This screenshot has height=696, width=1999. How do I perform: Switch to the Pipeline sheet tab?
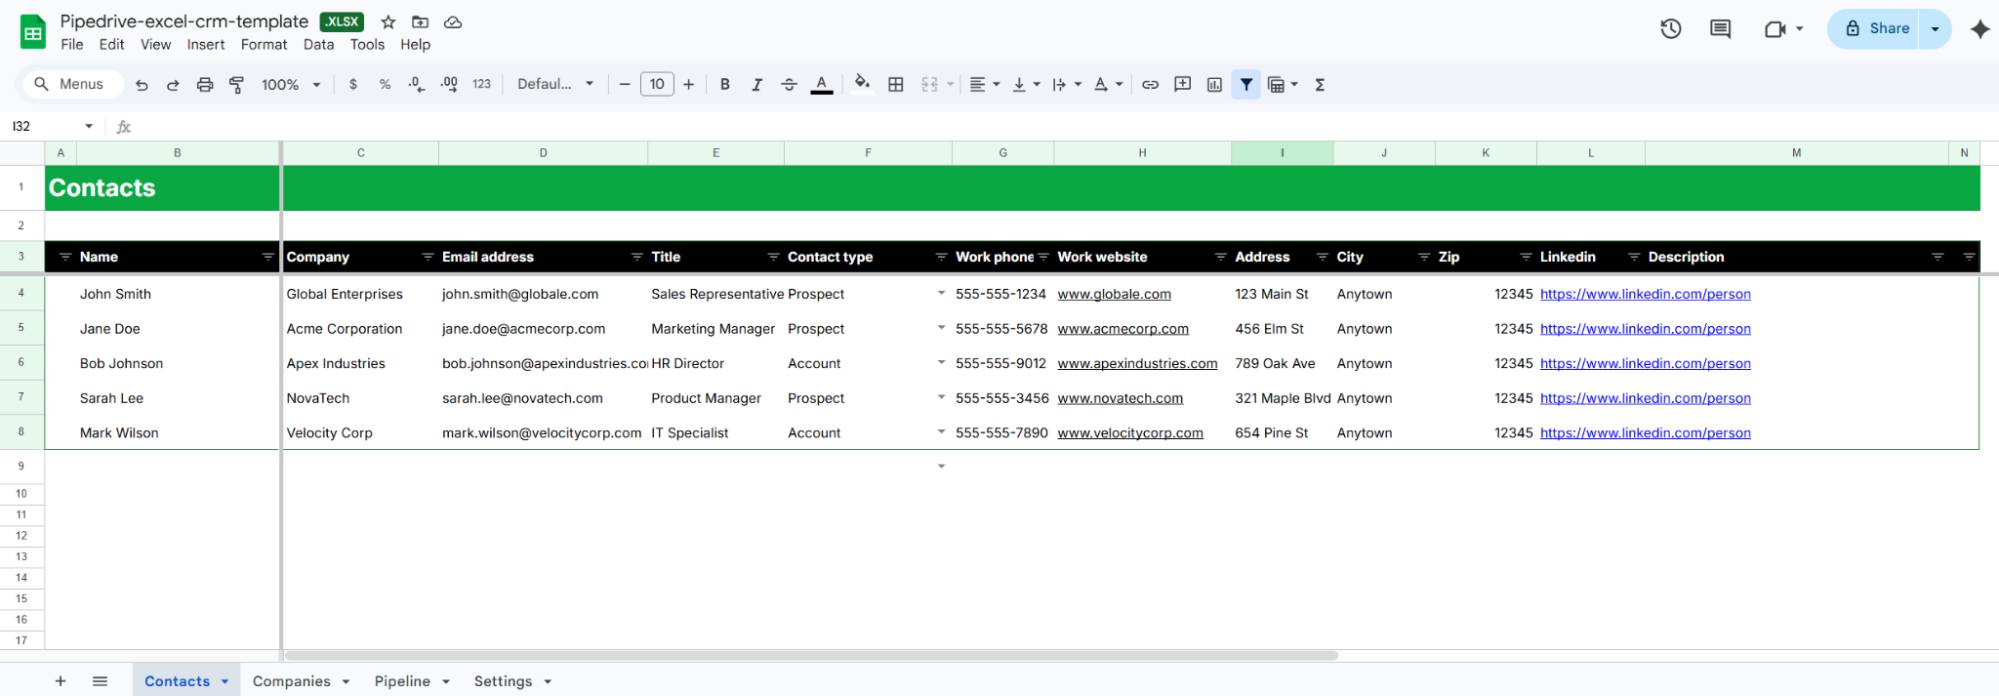(411, 681)
